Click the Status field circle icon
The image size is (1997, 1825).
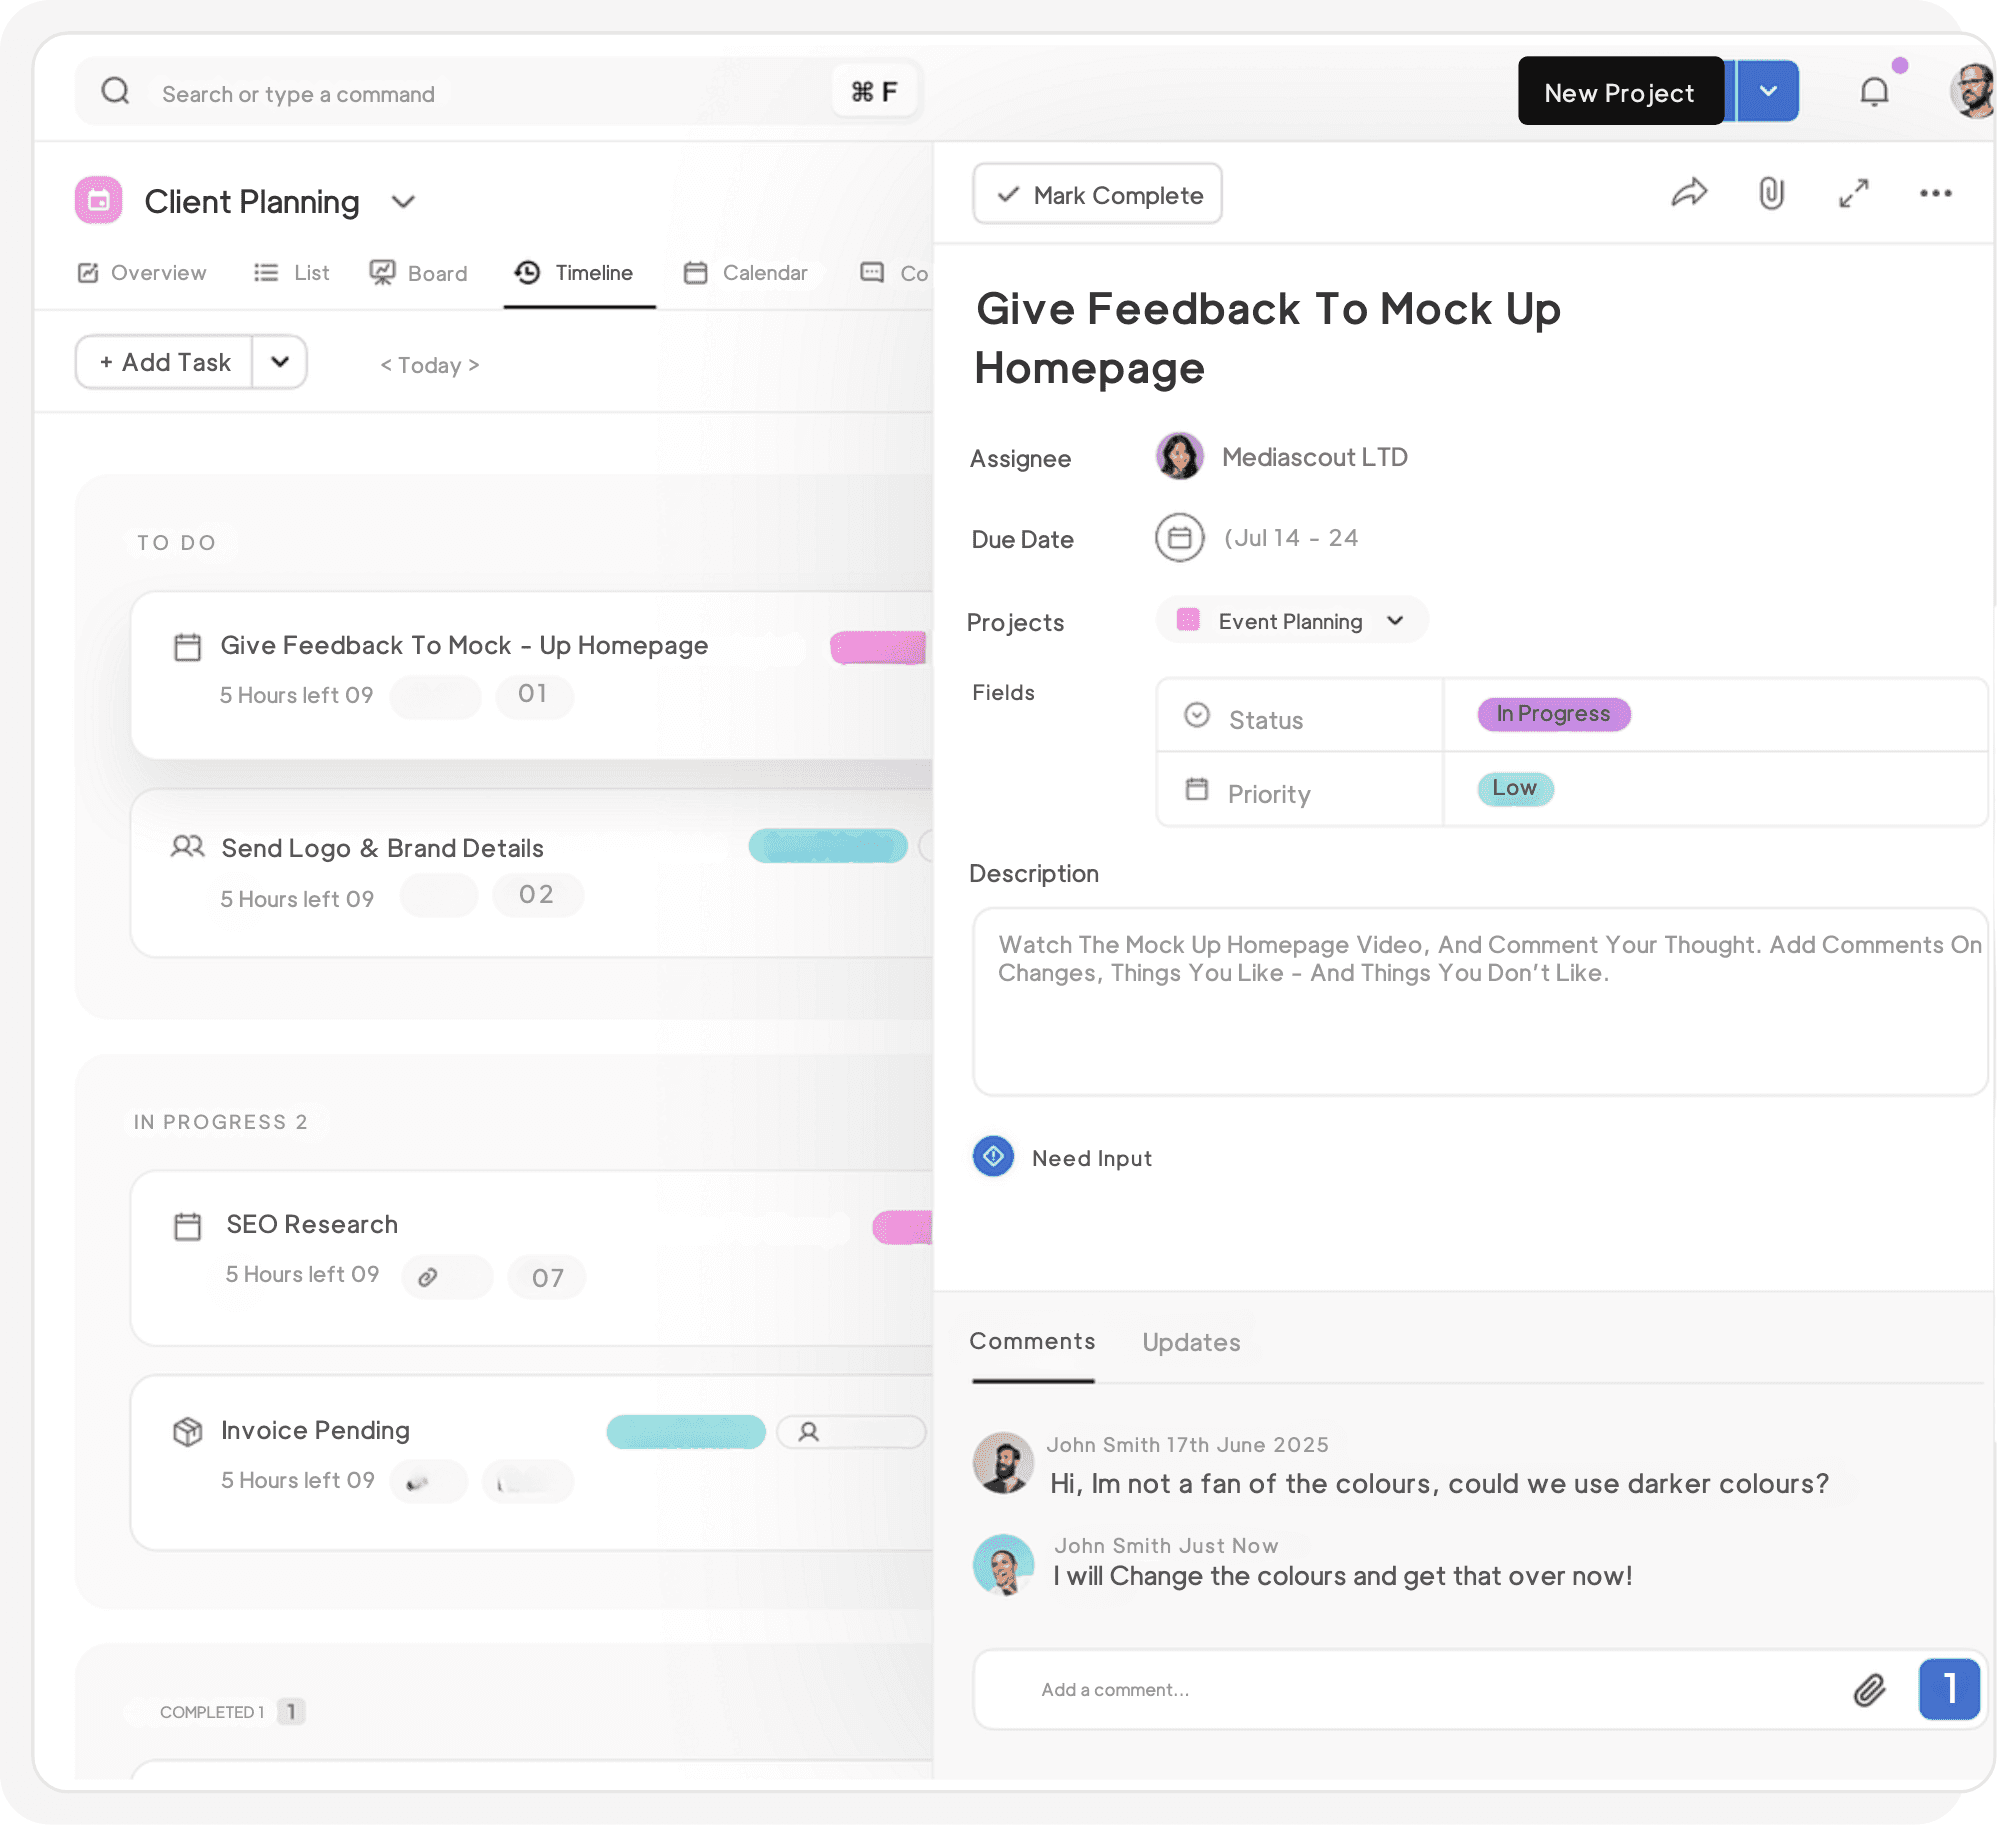(1197, 715)
